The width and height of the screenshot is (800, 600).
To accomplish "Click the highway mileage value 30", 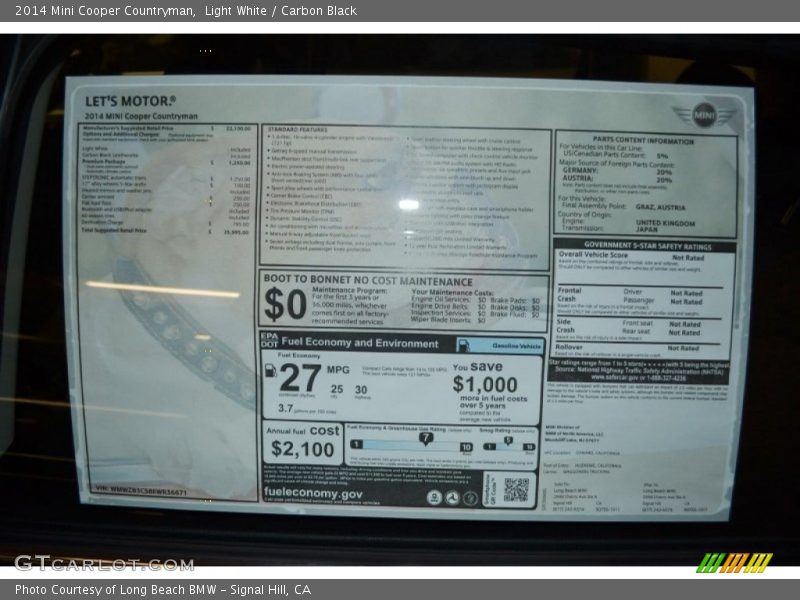I will 361,390.
